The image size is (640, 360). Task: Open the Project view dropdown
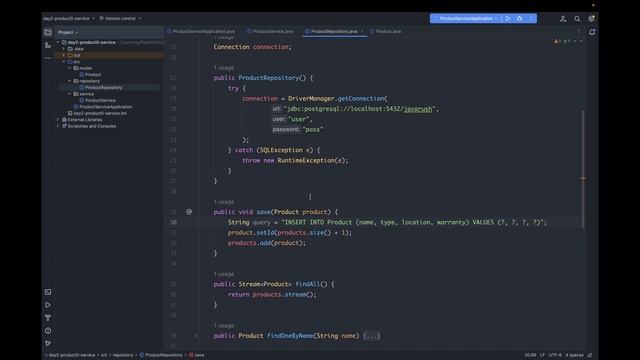coord(68,32)
